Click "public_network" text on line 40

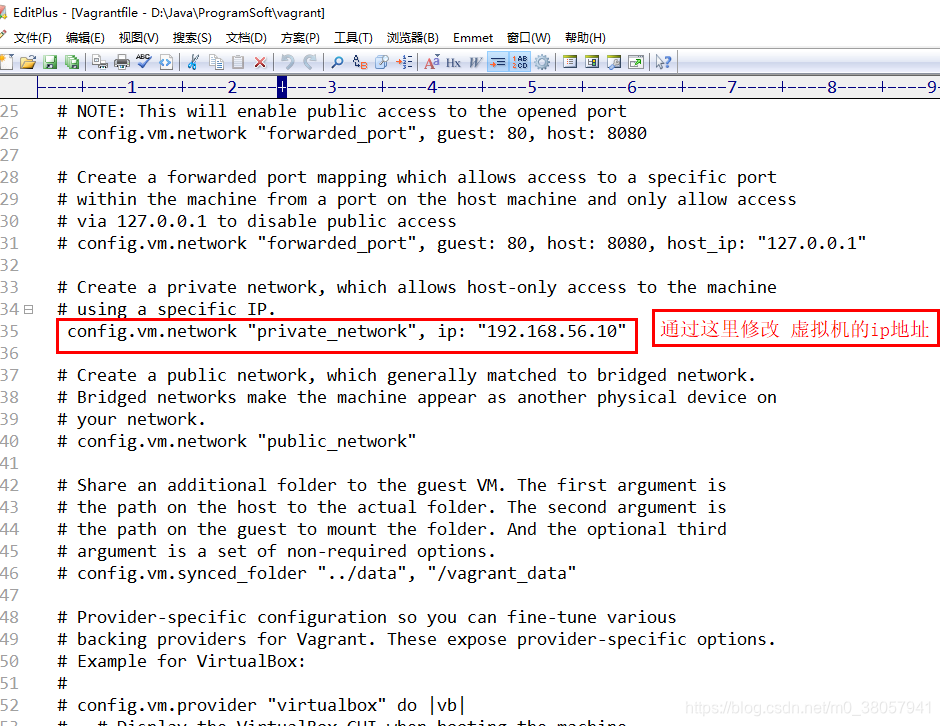coord(337,442)
